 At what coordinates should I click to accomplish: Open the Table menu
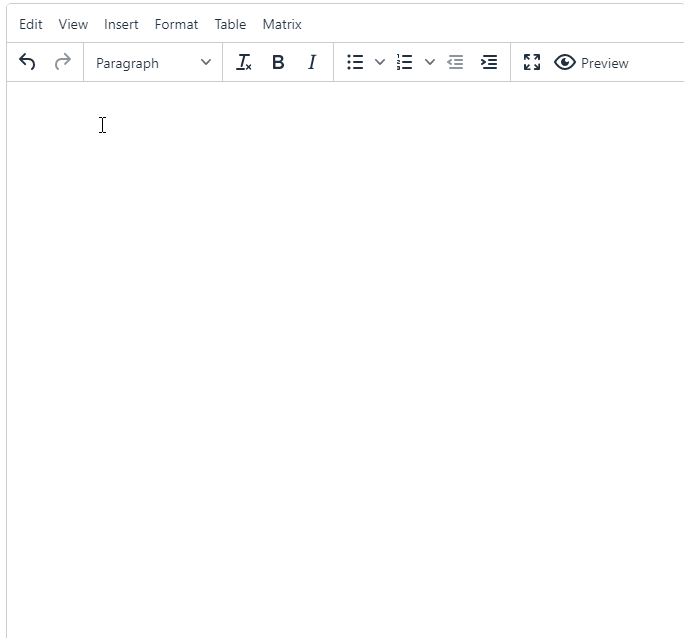(230, 24)
